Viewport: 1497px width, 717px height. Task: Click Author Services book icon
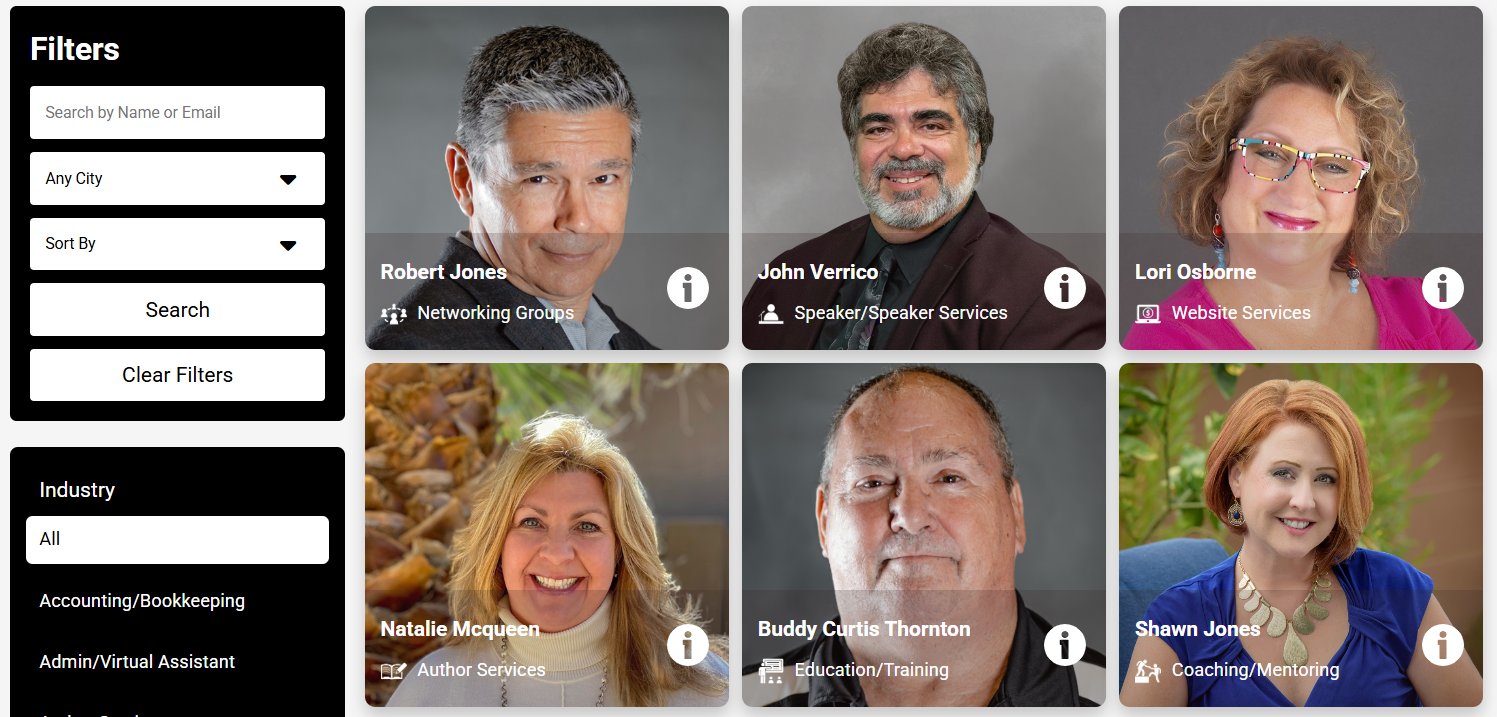393,671
